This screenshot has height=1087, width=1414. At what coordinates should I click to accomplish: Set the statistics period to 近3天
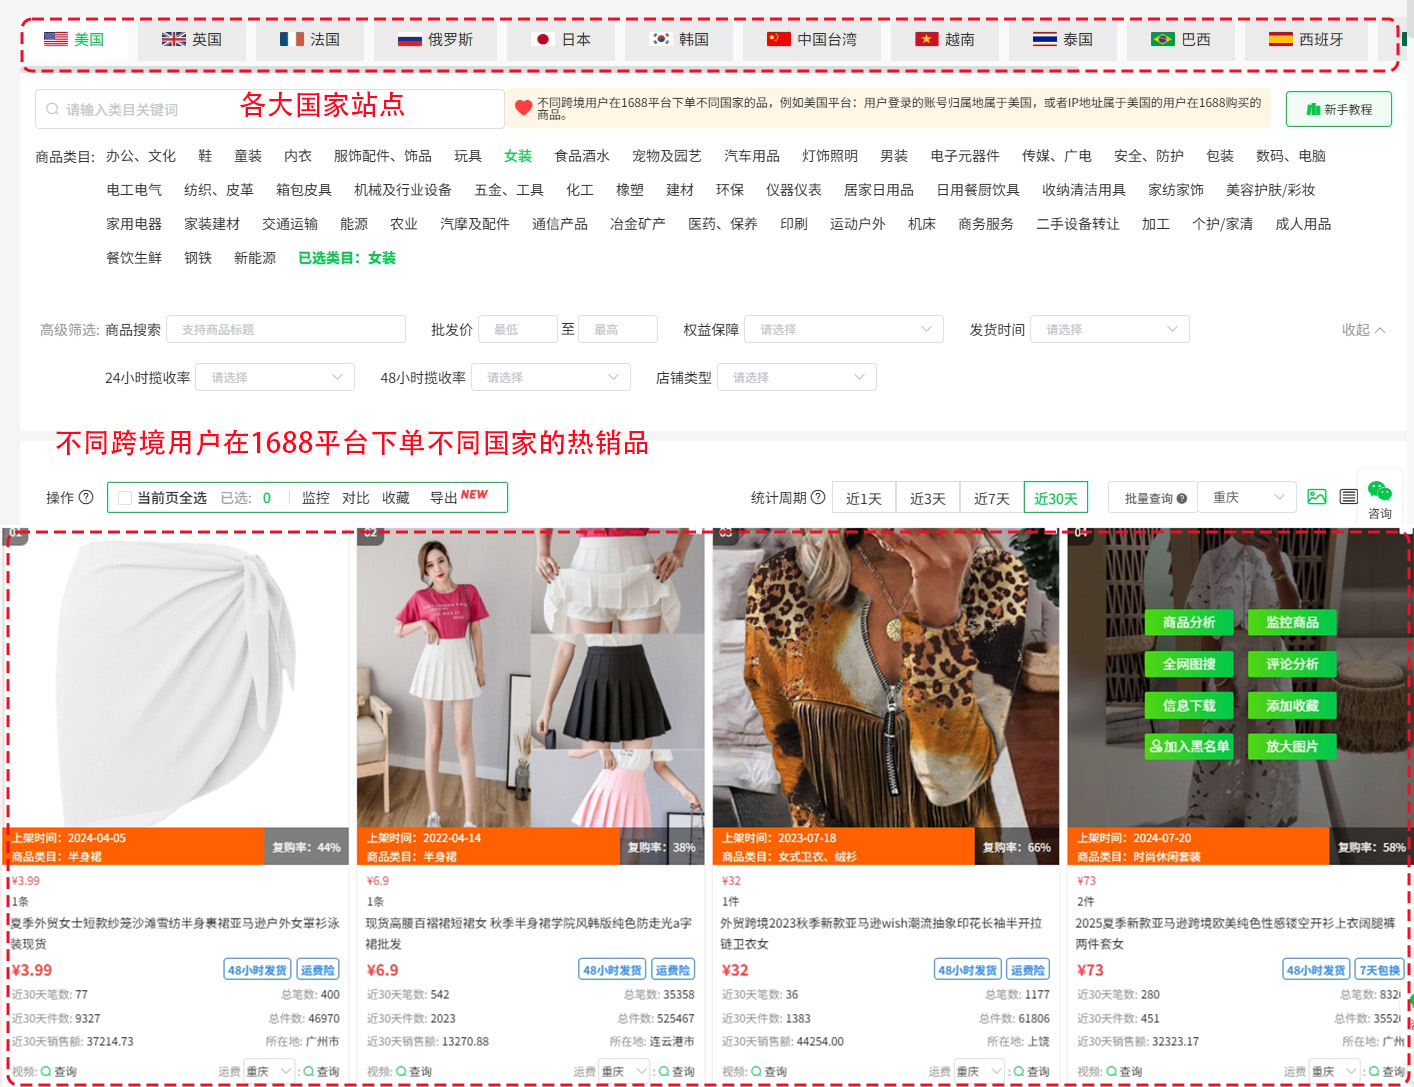[x=928, y=498]
